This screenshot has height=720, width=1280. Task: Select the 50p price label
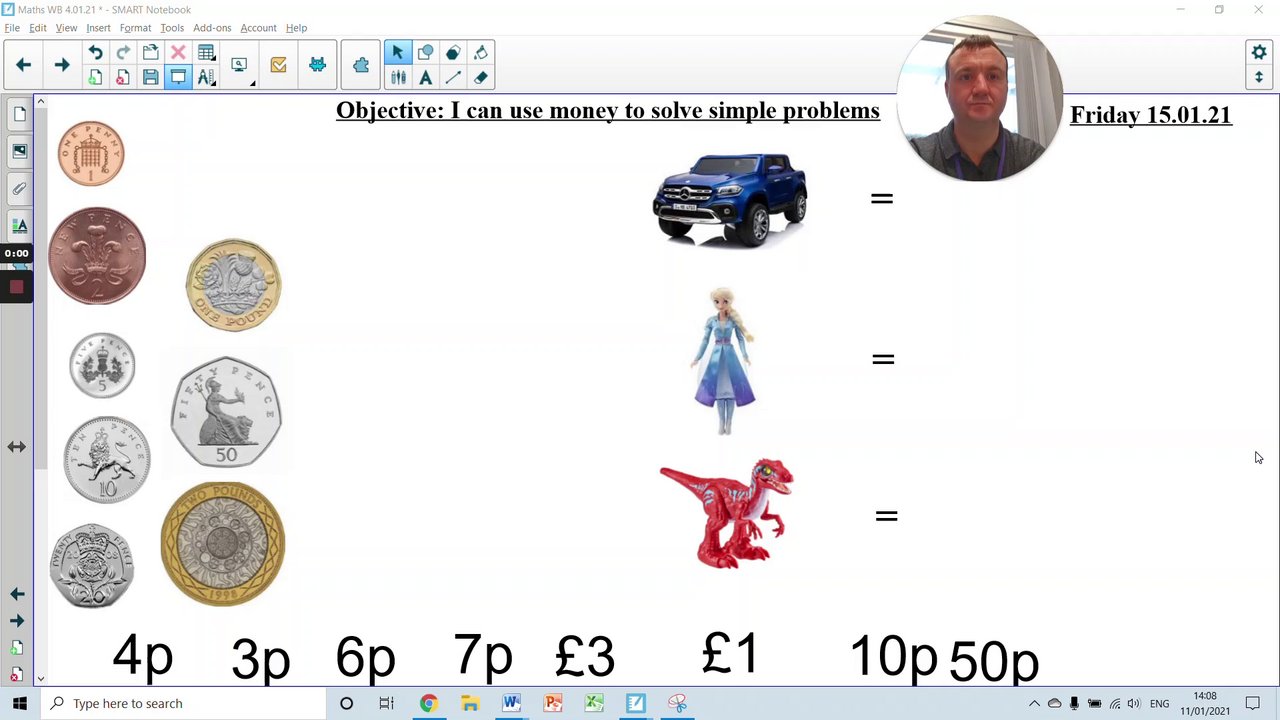click(994, 661)
